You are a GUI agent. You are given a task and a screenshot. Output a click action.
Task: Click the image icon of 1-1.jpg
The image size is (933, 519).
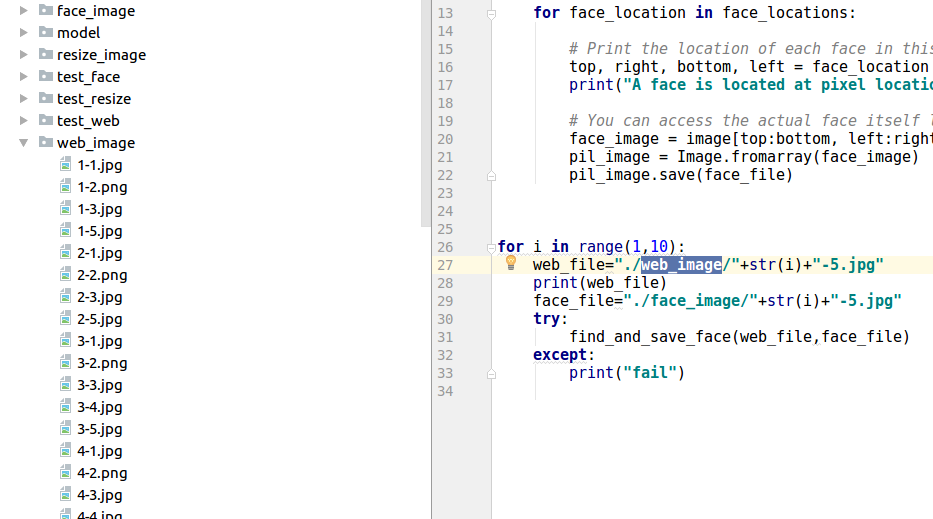[x=65, y=165]
